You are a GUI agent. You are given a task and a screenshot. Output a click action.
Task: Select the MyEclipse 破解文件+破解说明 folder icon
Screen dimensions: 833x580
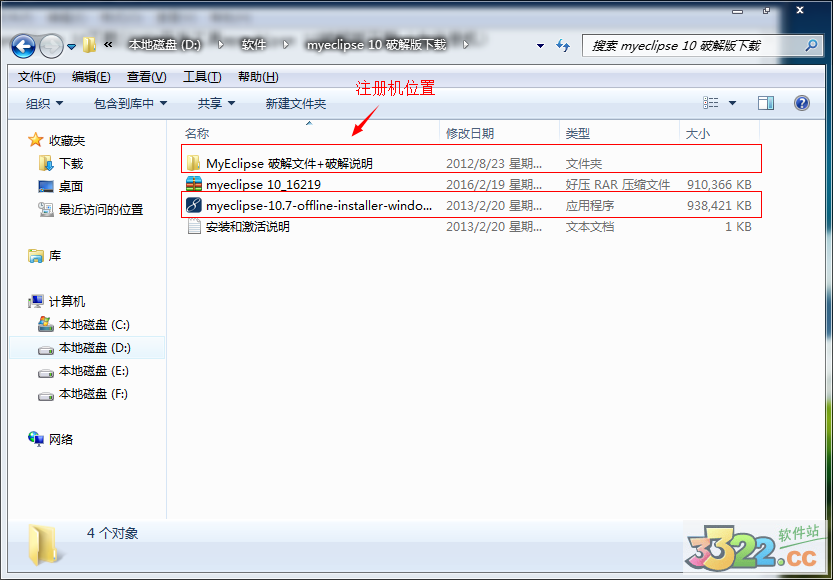(194, 163)
